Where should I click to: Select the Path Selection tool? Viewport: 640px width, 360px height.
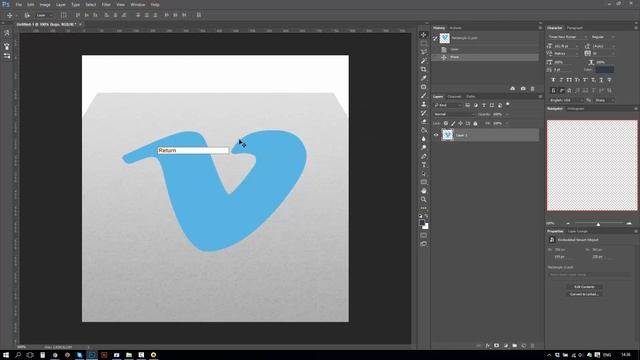[x=424, y=173]
